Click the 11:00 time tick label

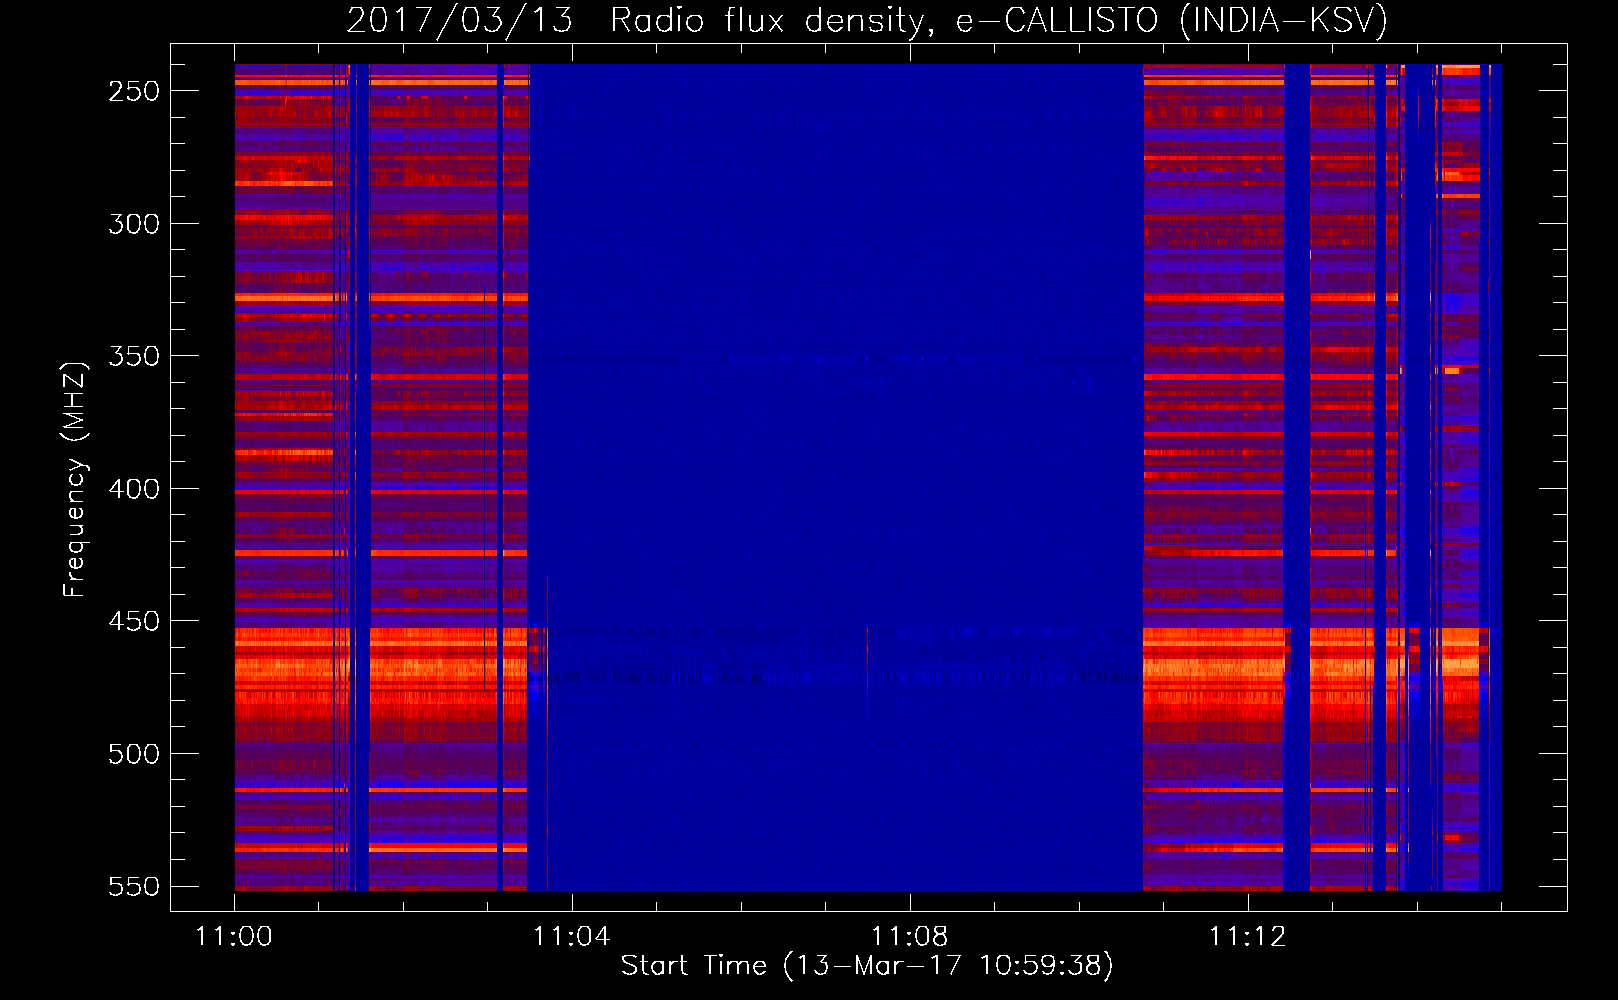click(x=234, y=936)
